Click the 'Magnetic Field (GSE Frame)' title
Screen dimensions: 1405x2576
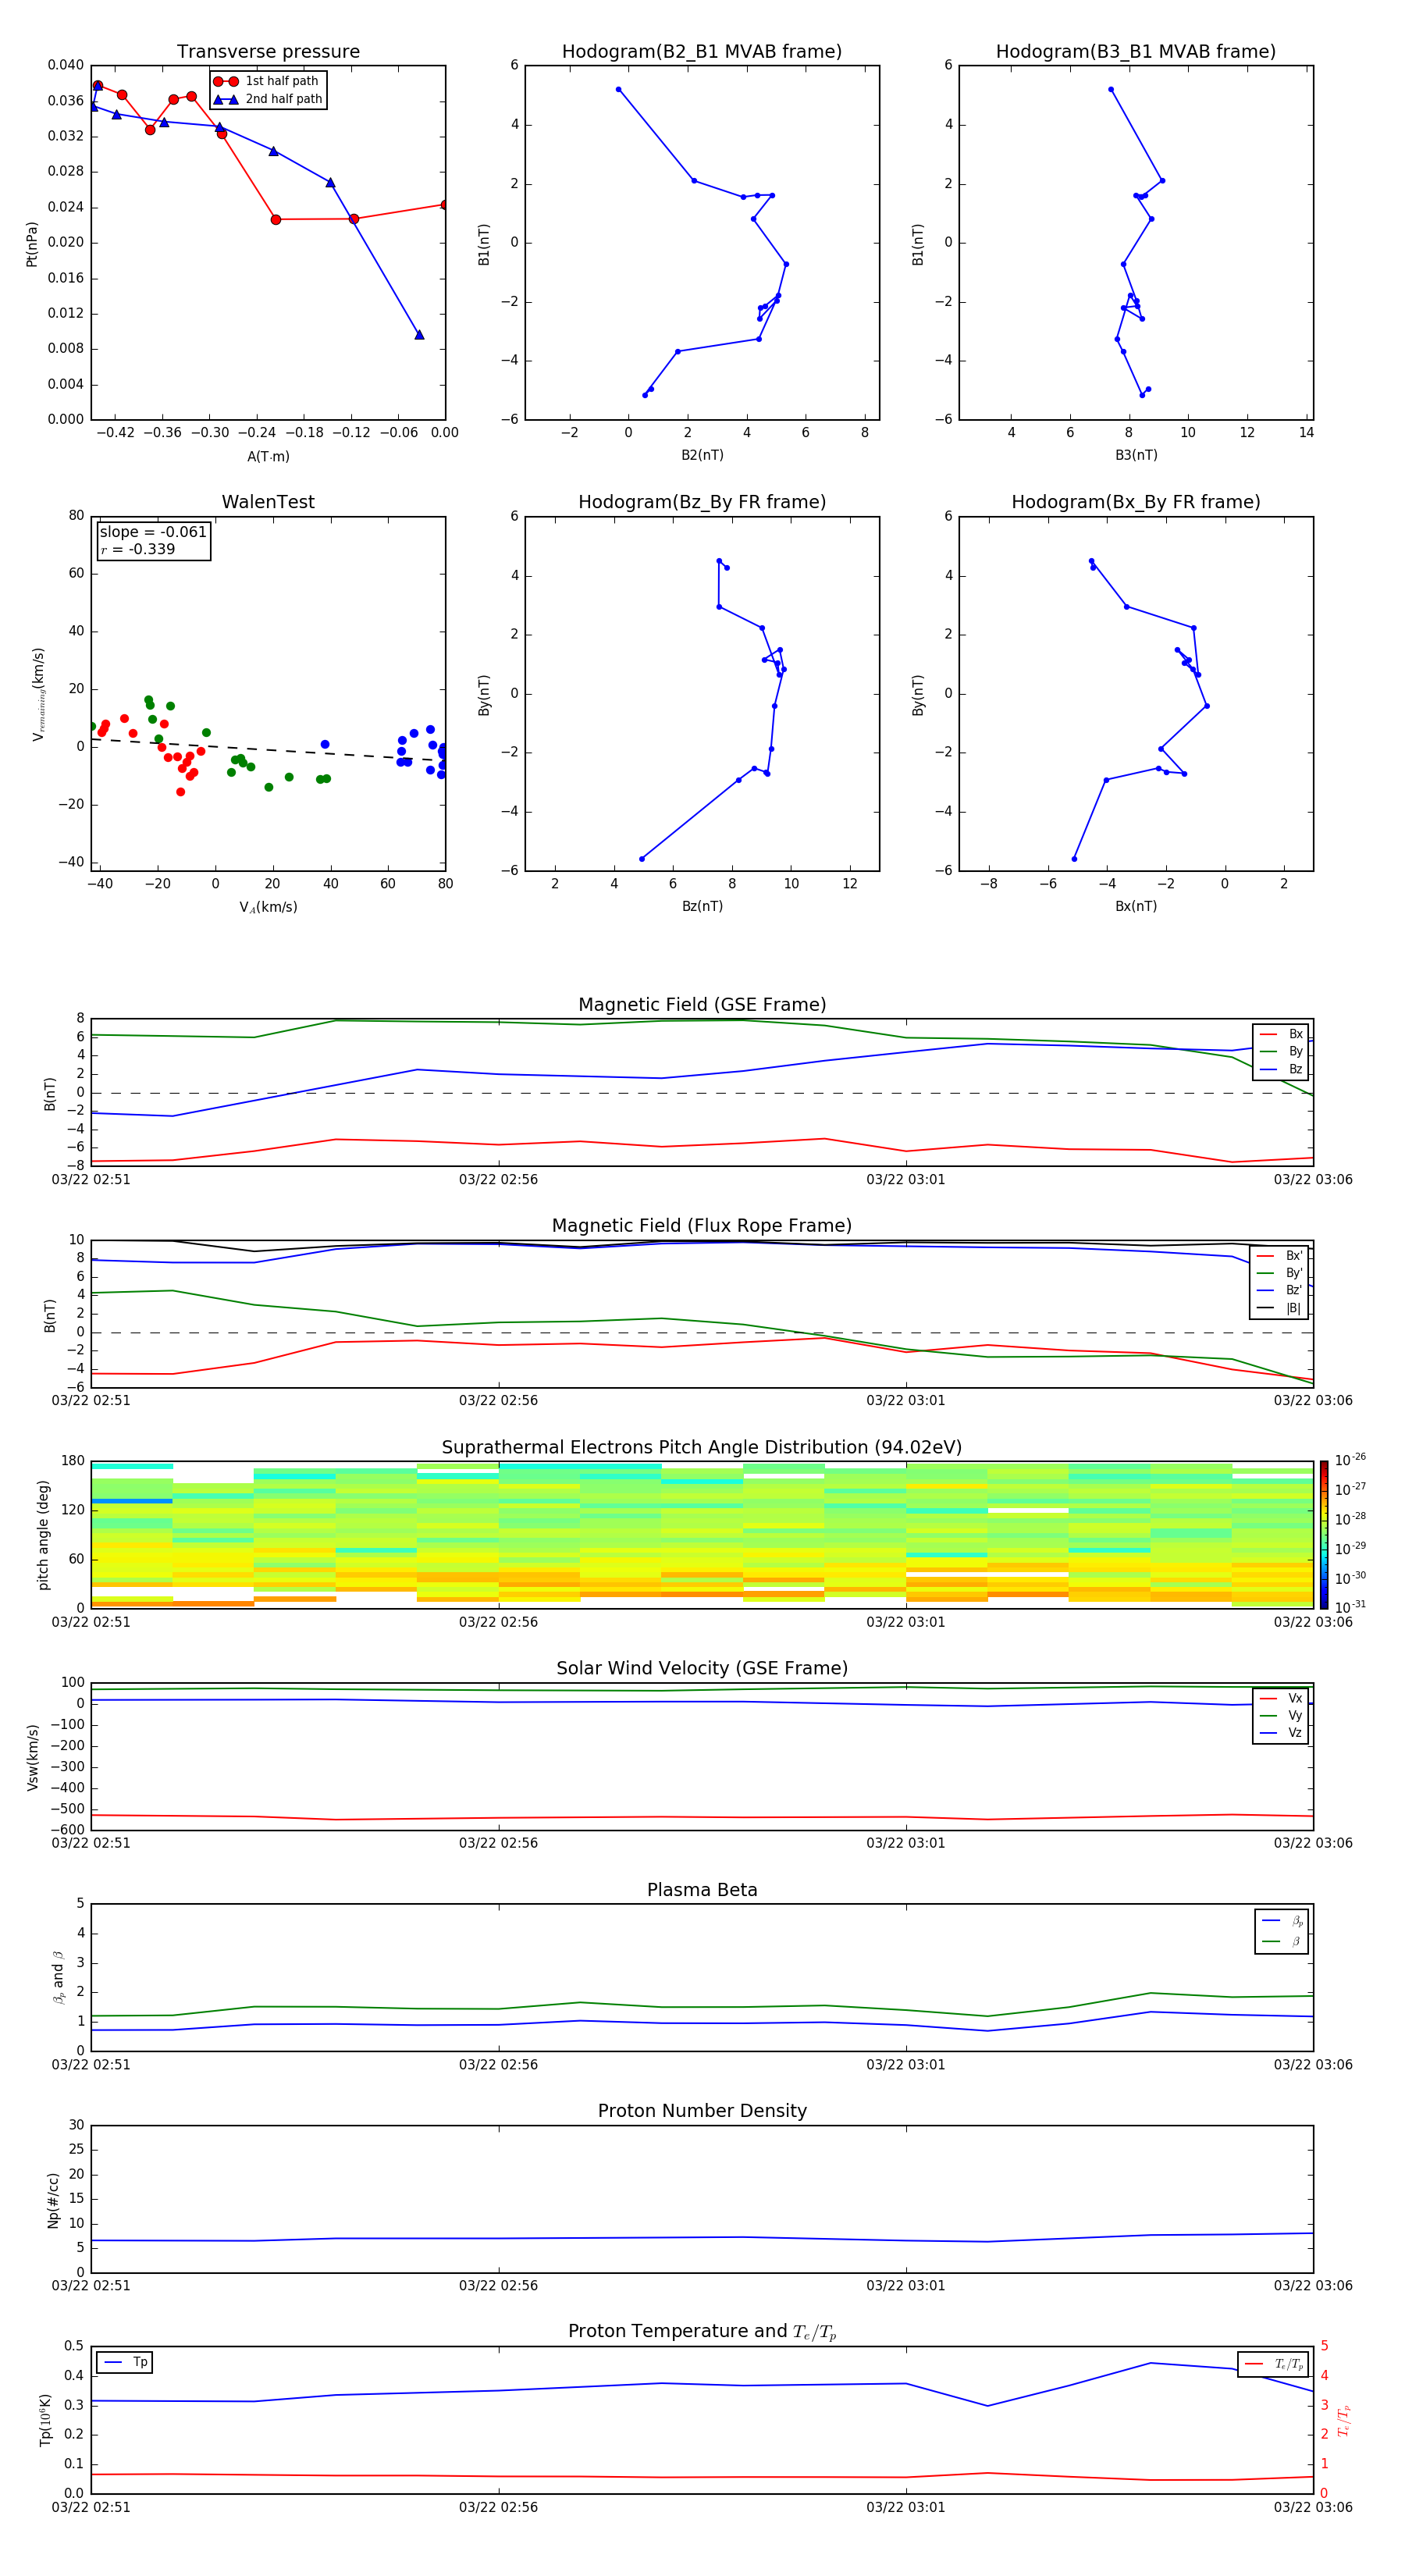click(702, 1005)
